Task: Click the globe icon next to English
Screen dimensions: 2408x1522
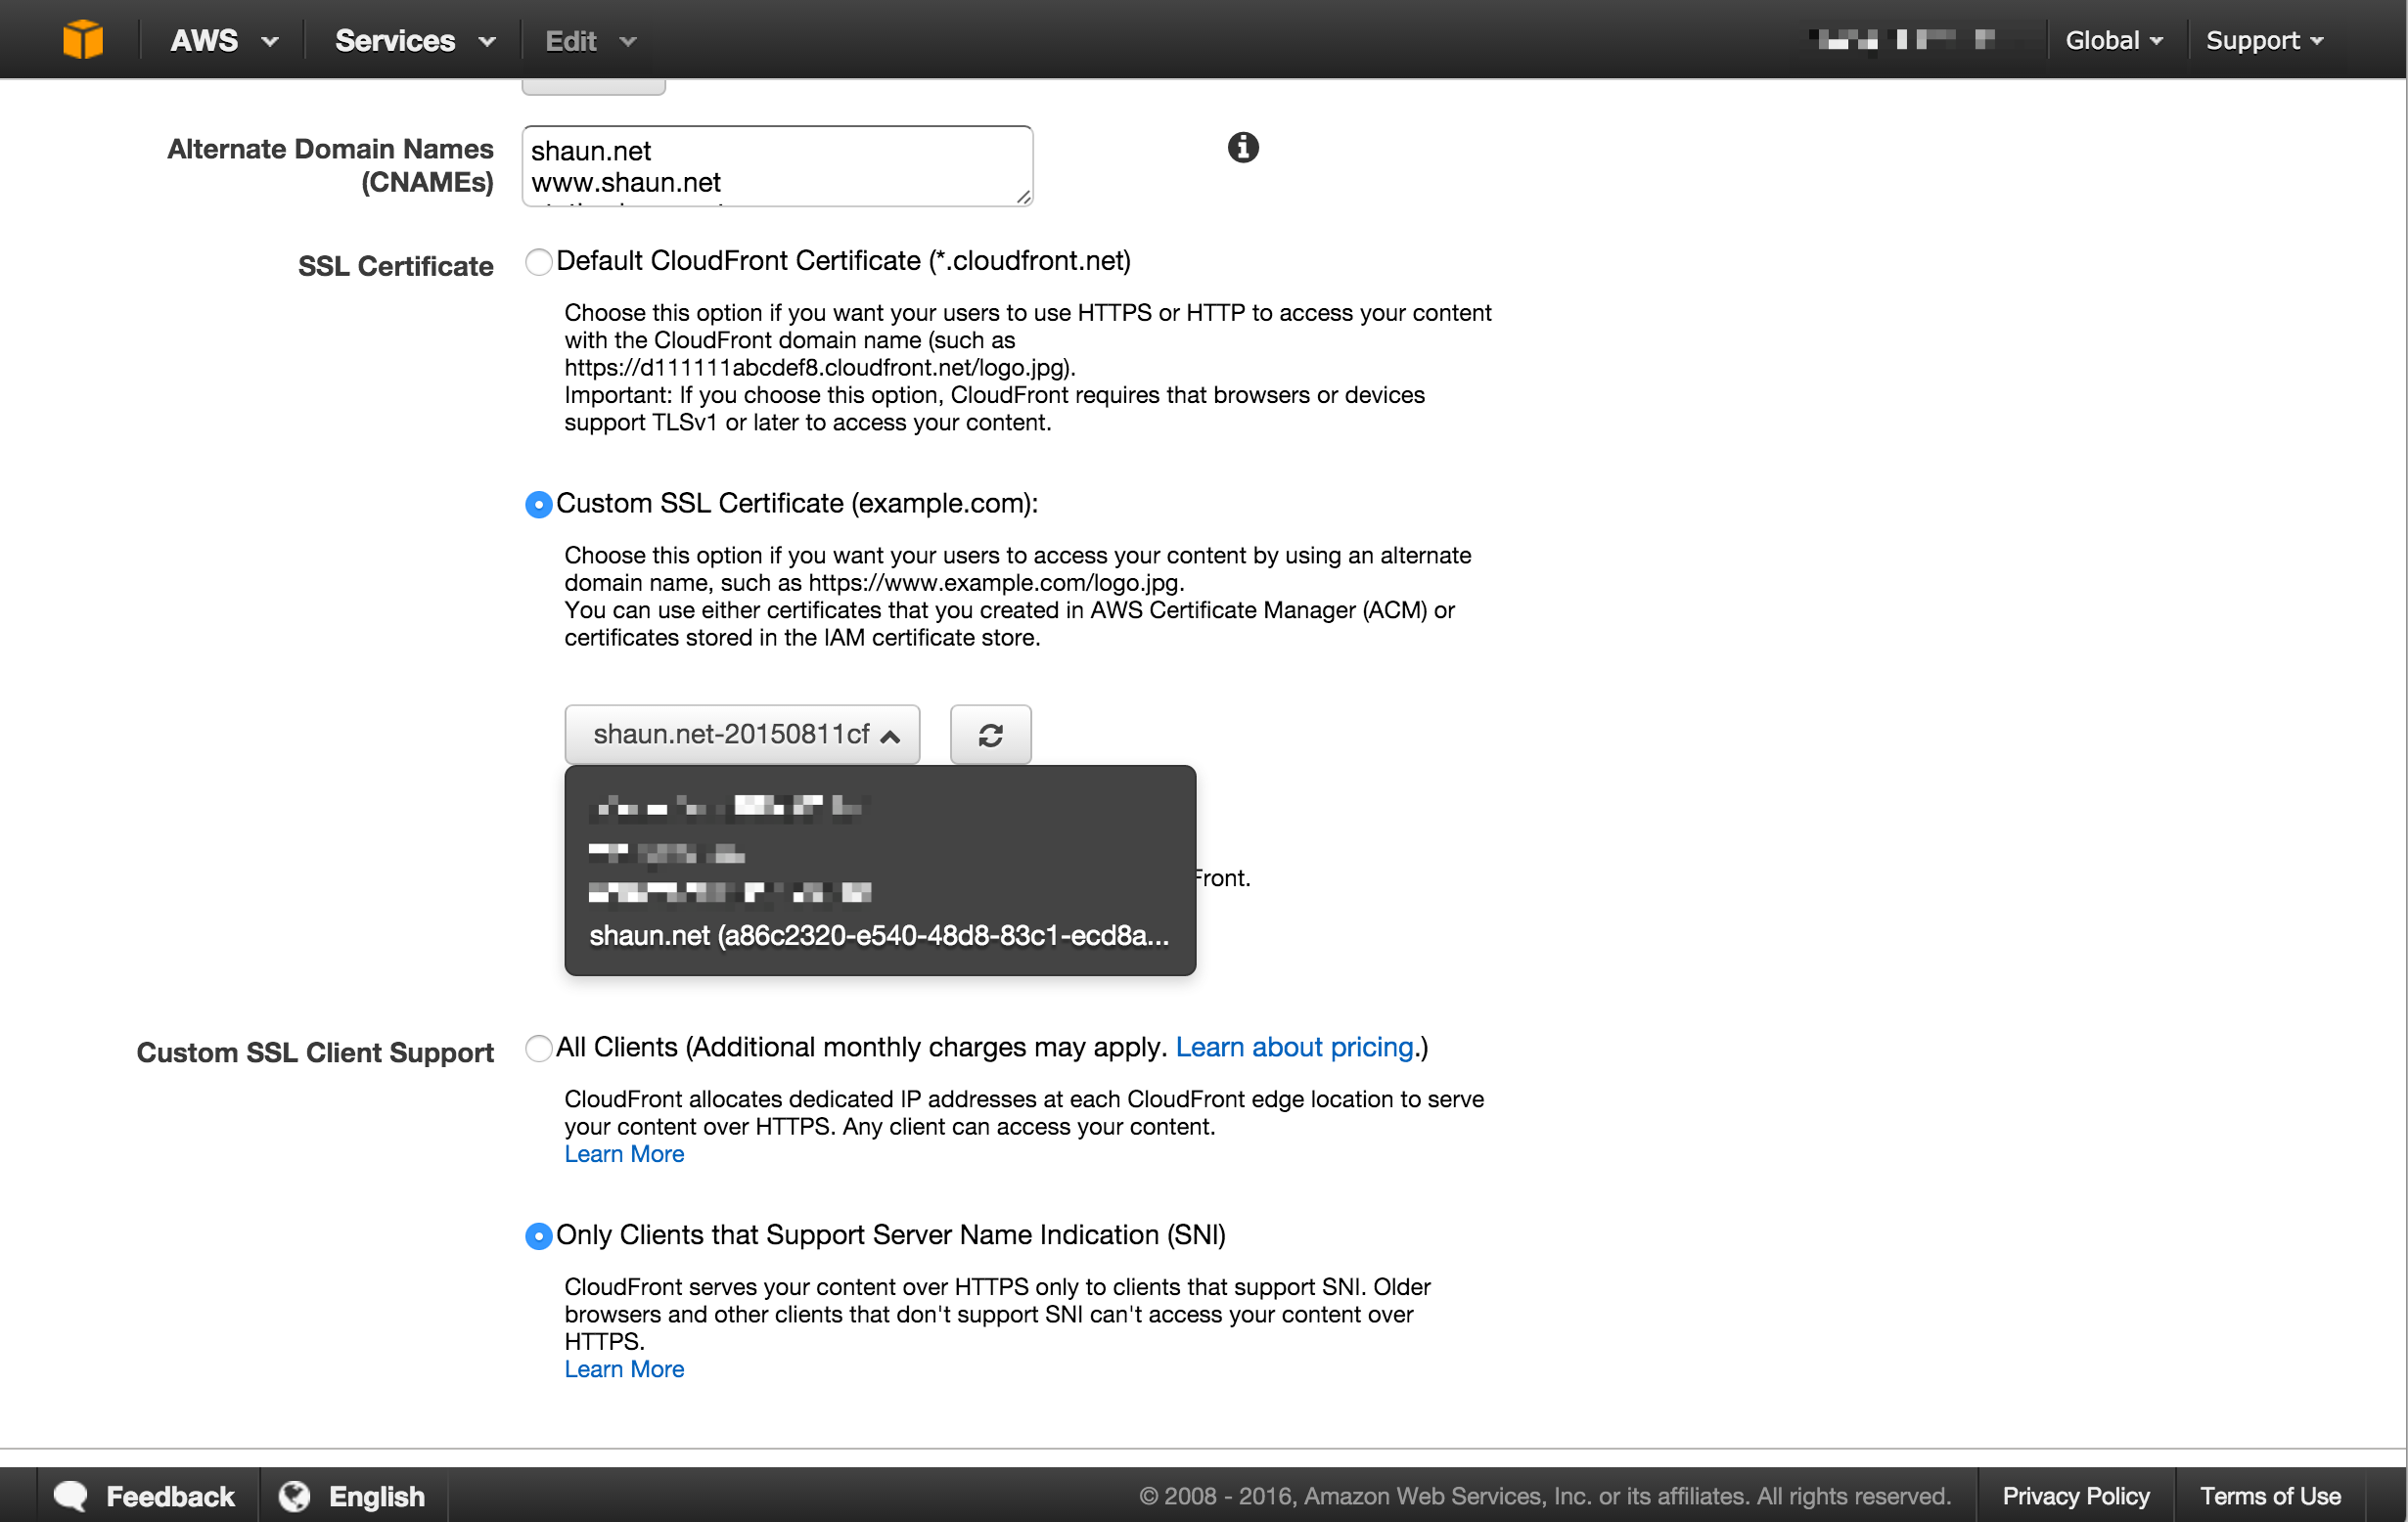Action: click(294, 1495)
